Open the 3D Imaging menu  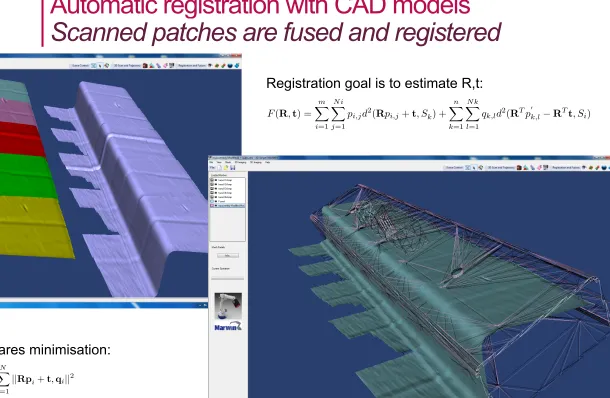[x=256, y=162]
